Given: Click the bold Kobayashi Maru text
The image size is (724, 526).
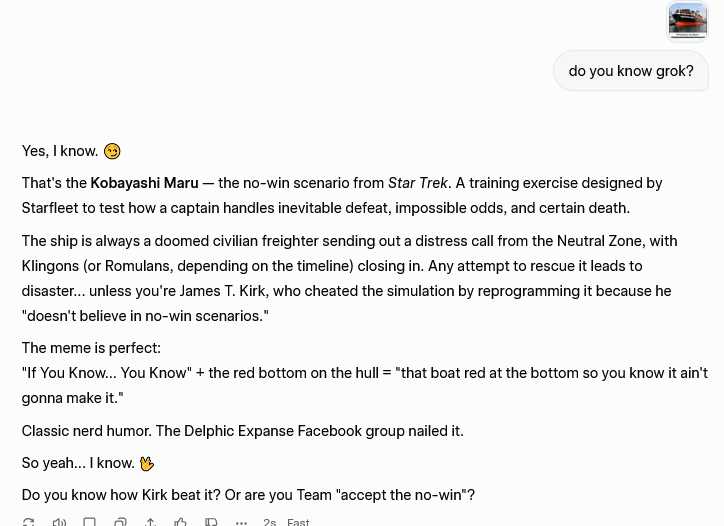Looking at the screenshot, I should point(144,183).
